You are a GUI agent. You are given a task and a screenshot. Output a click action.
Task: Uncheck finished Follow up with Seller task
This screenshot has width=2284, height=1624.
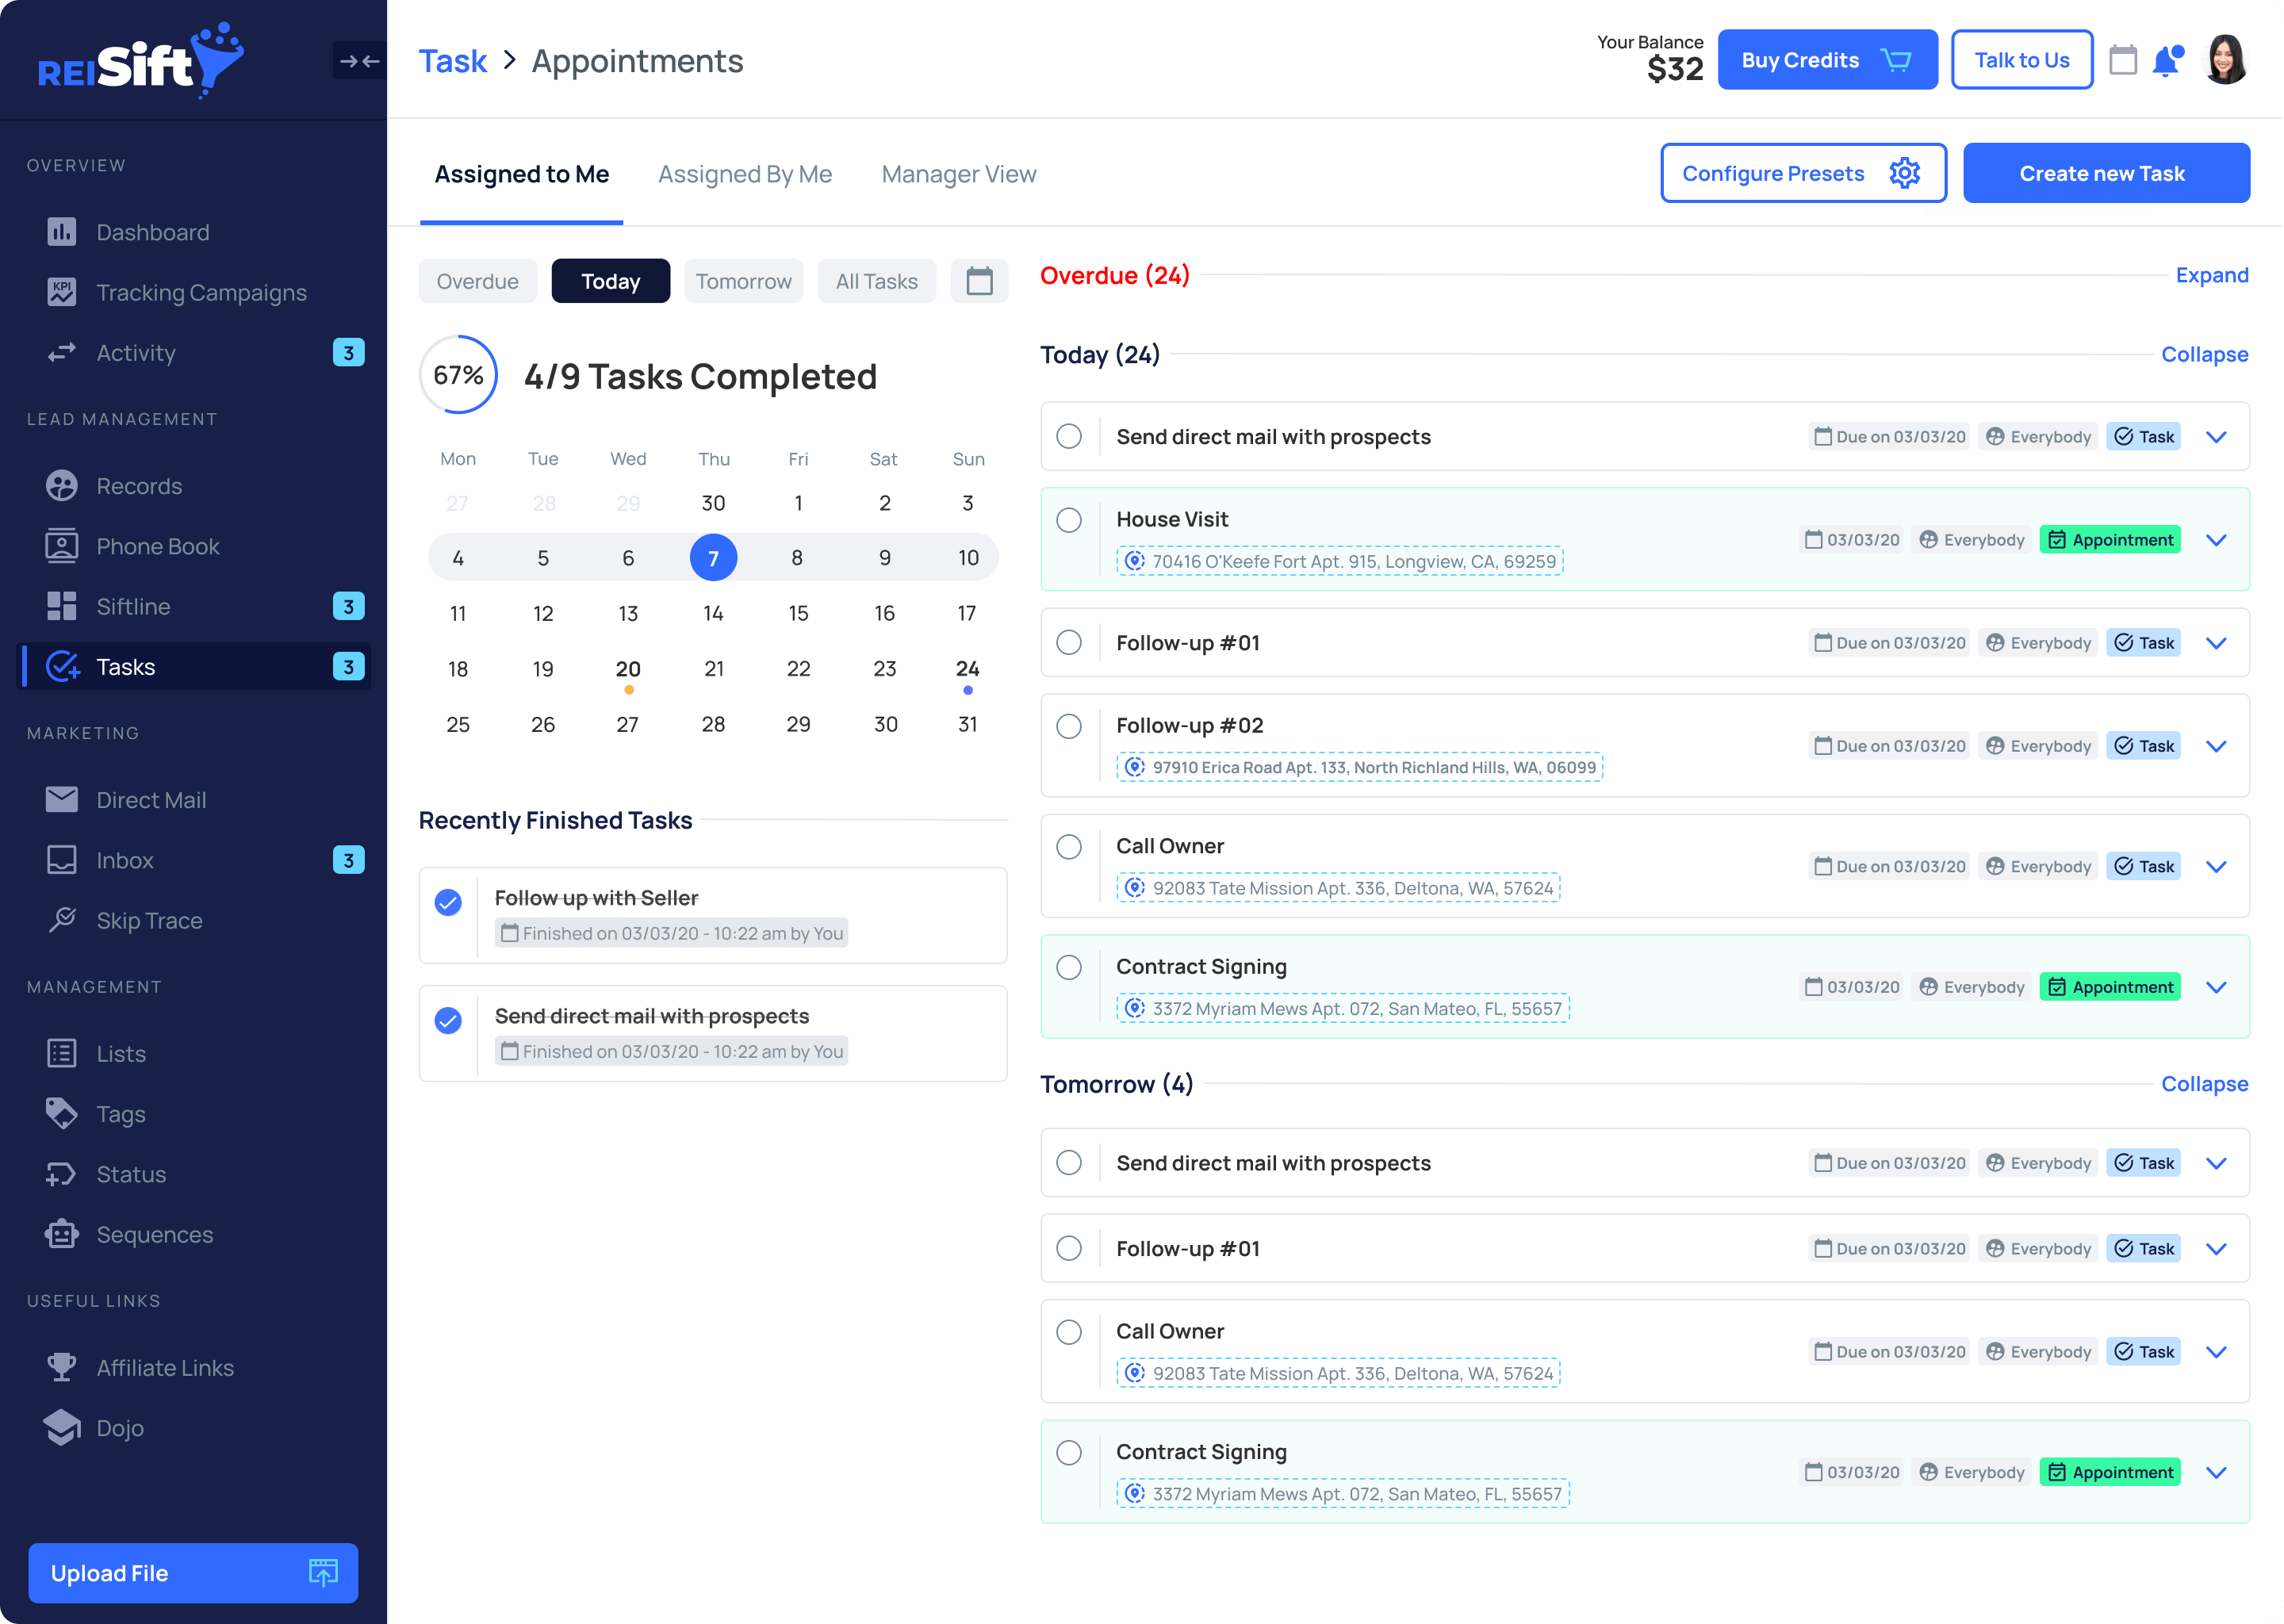point(448,902)
